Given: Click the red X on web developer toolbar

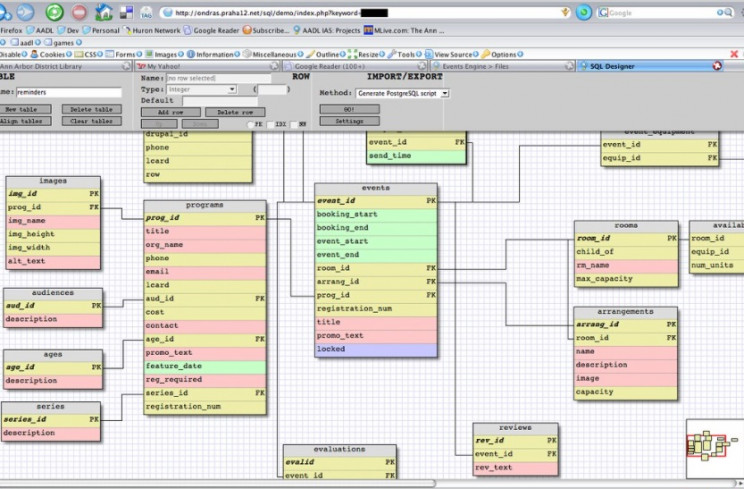Looking at the screenshot, I should coord(734,54).
